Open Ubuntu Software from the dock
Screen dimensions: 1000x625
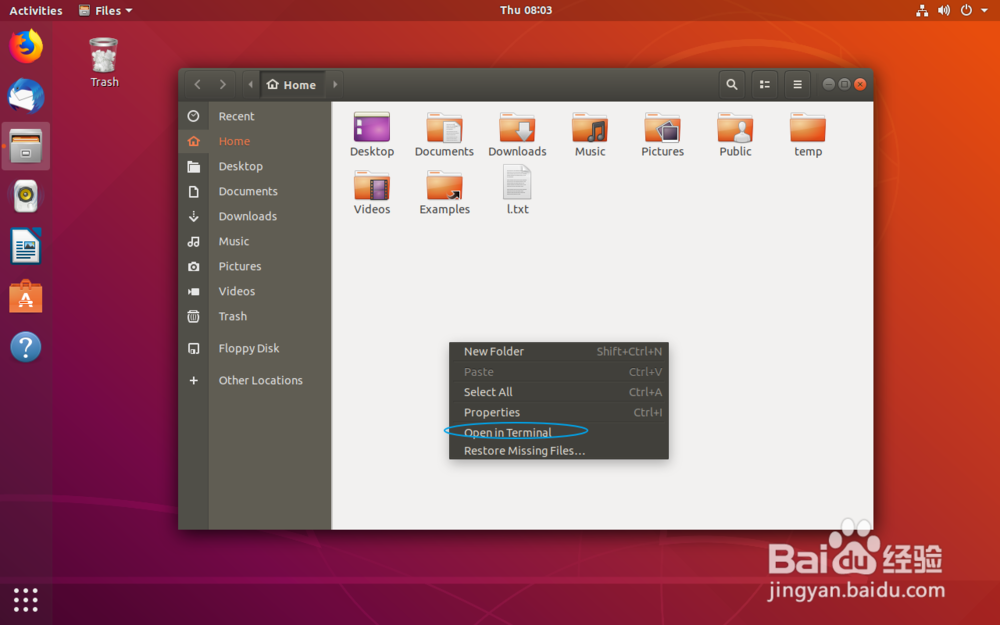26,297
